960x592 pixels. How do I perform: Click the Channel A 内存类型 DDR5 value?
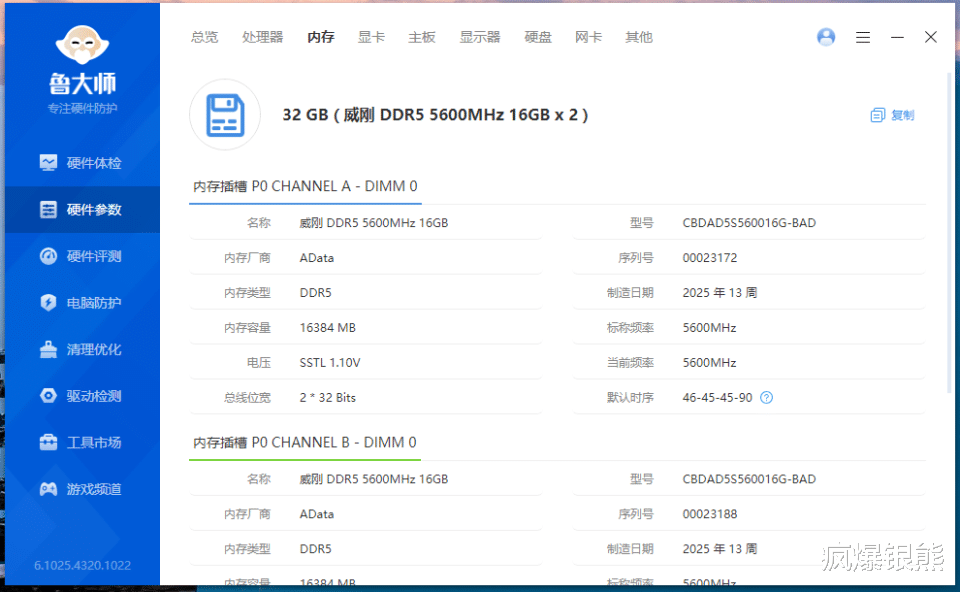click(315, 293)
